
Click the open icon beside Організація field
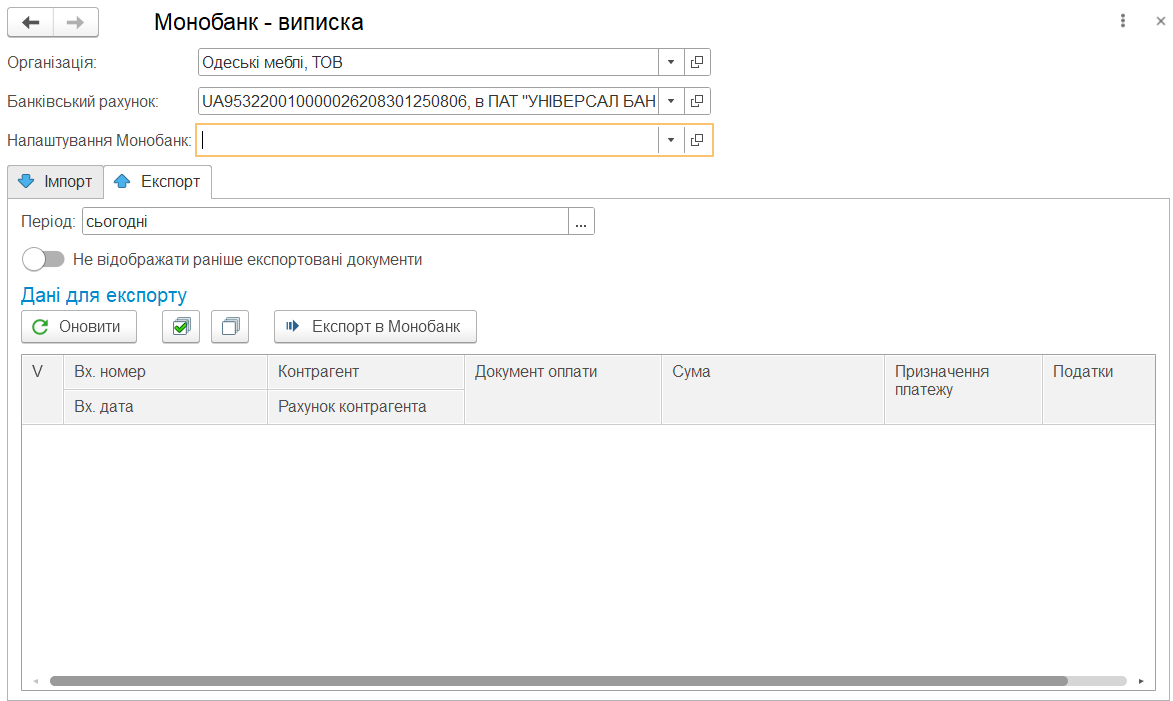[697, 62]
